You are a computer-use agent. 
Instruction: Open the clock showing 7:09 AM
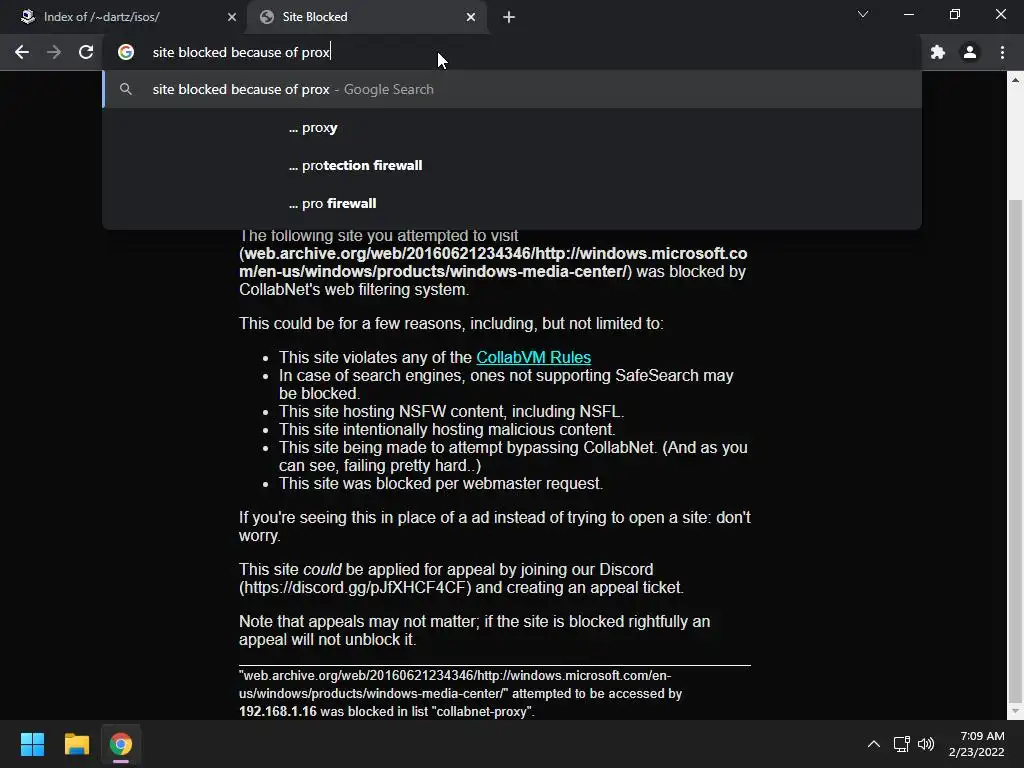pos(976,744)
